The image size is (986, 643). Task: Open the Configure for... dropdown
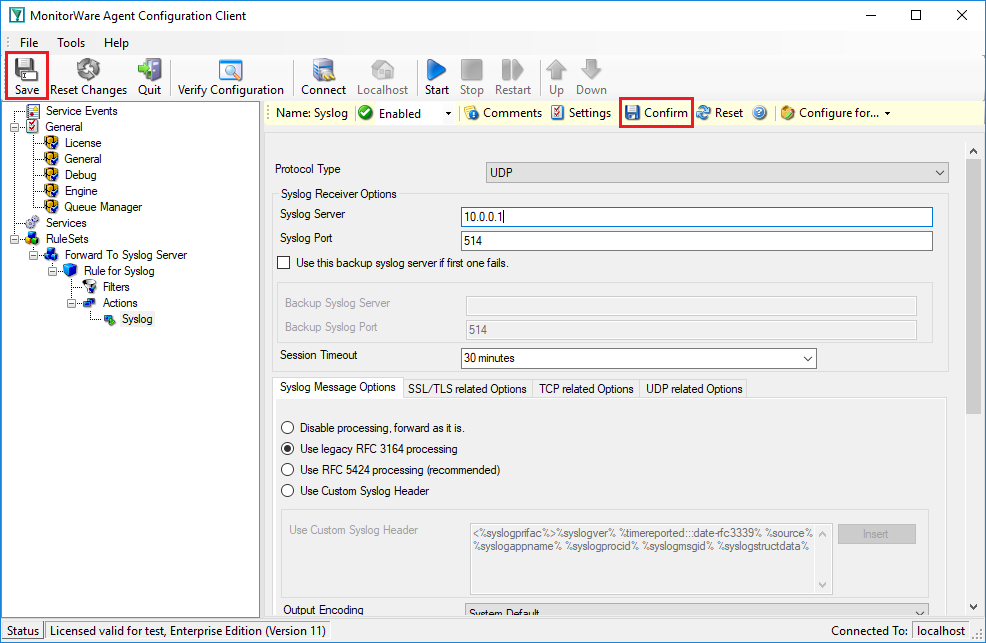pyautogui.click(x=836, y=113)
